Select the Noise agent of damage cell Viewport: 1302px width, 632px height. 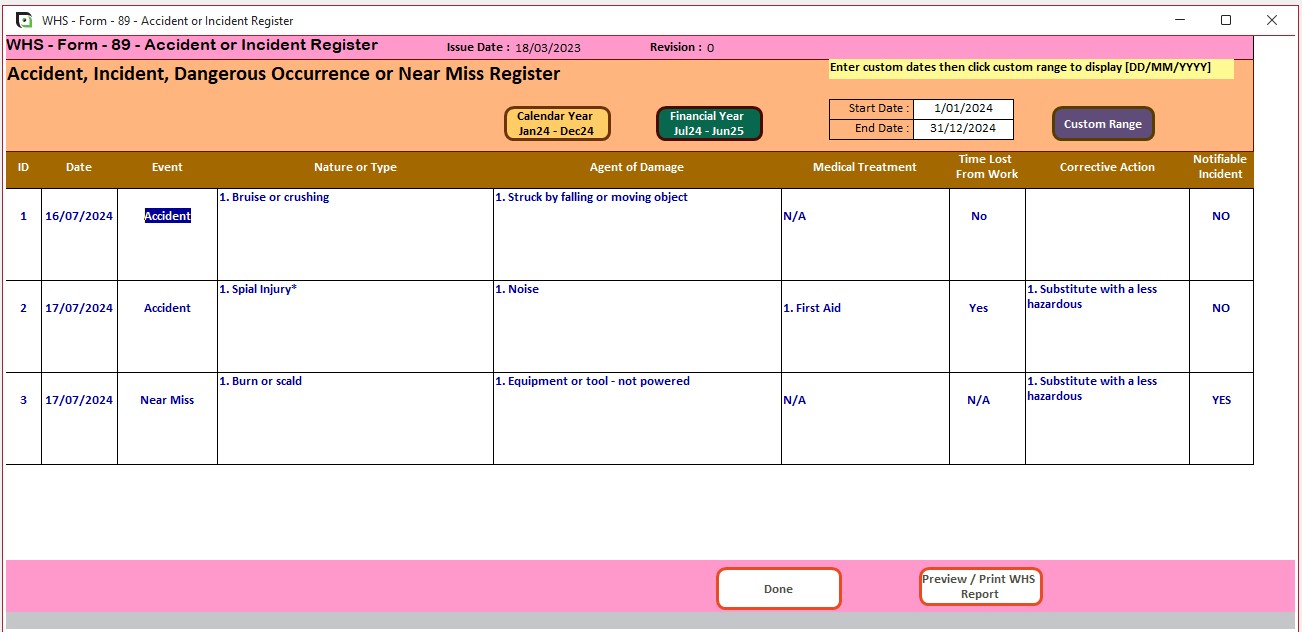[x=520, y=289]
